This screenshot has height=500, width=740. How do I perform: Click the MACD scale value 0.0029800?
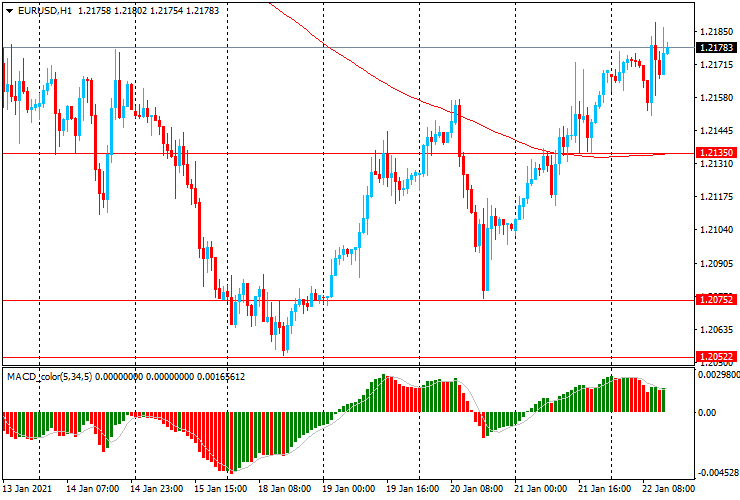(x=718, y=374)
